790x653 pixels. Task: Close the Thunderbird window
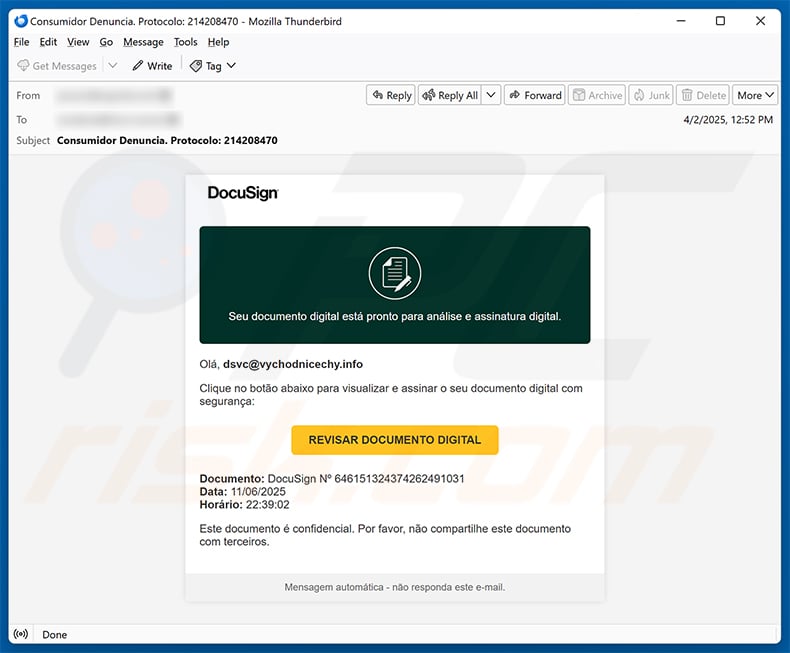coord(760,21)
